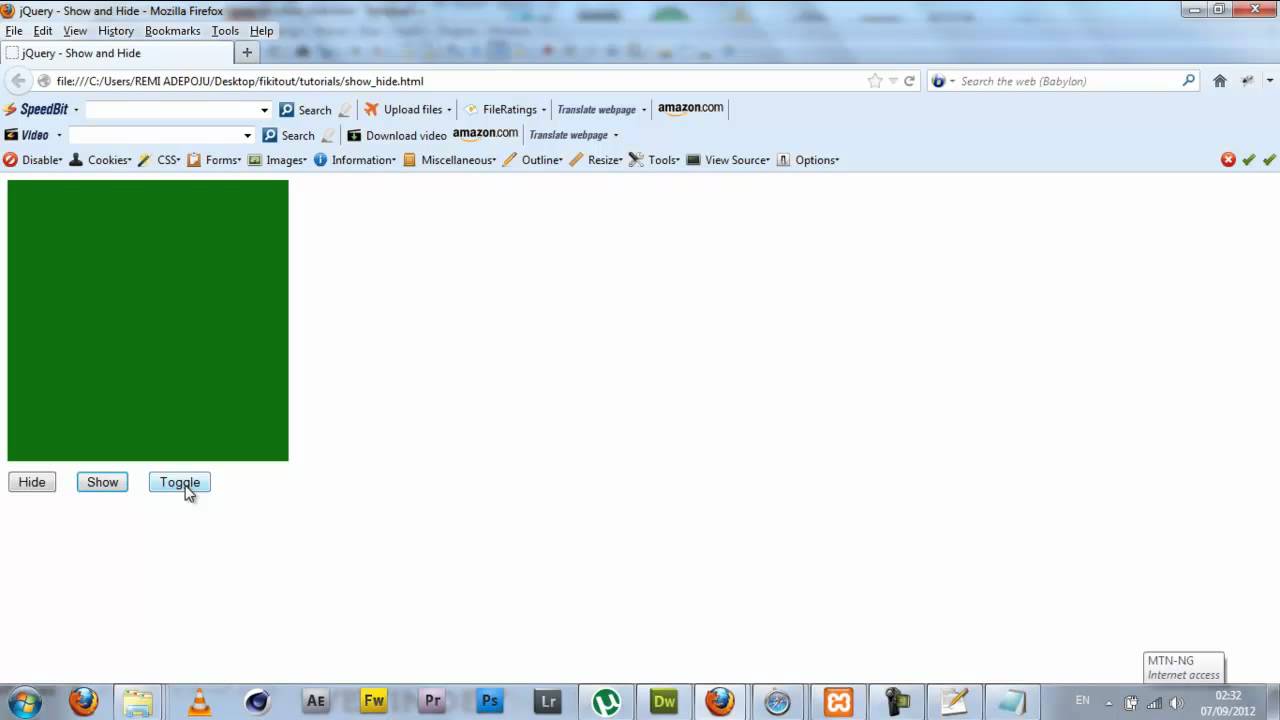
Task: Open Fireworks from taskbar
Action: tap(374, 702)
